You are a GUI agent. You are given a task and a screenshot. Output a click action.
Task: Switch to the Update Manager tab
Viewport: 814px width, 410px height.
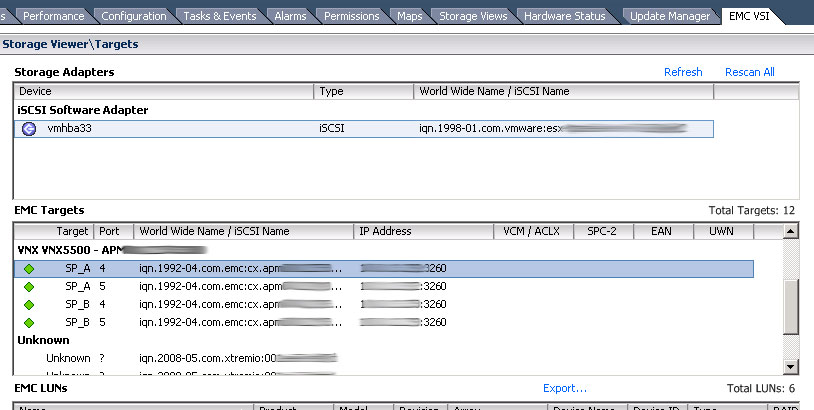click(670, 16)
